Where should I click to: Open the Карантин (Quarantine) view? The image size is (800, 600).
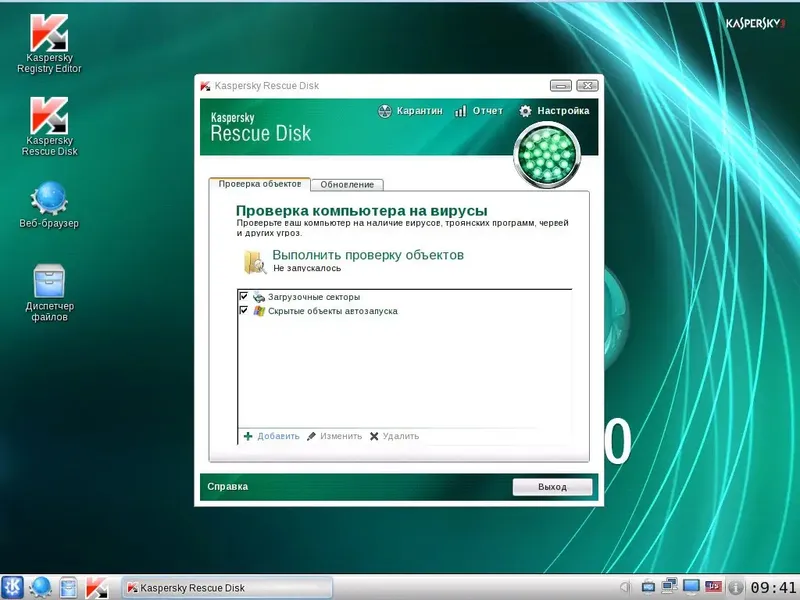point(413,111)
